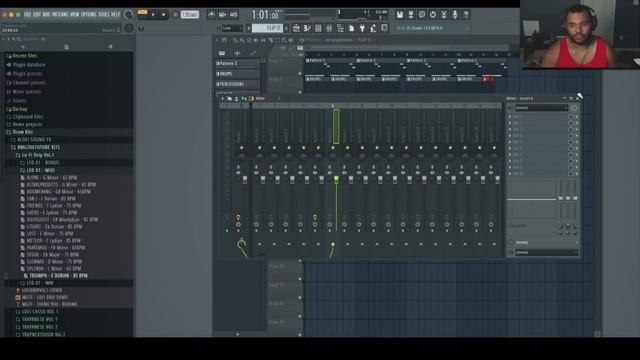640x360 pixels.
Task: Adjust the Master mixer volume fader
Action: tap(245, 179)
